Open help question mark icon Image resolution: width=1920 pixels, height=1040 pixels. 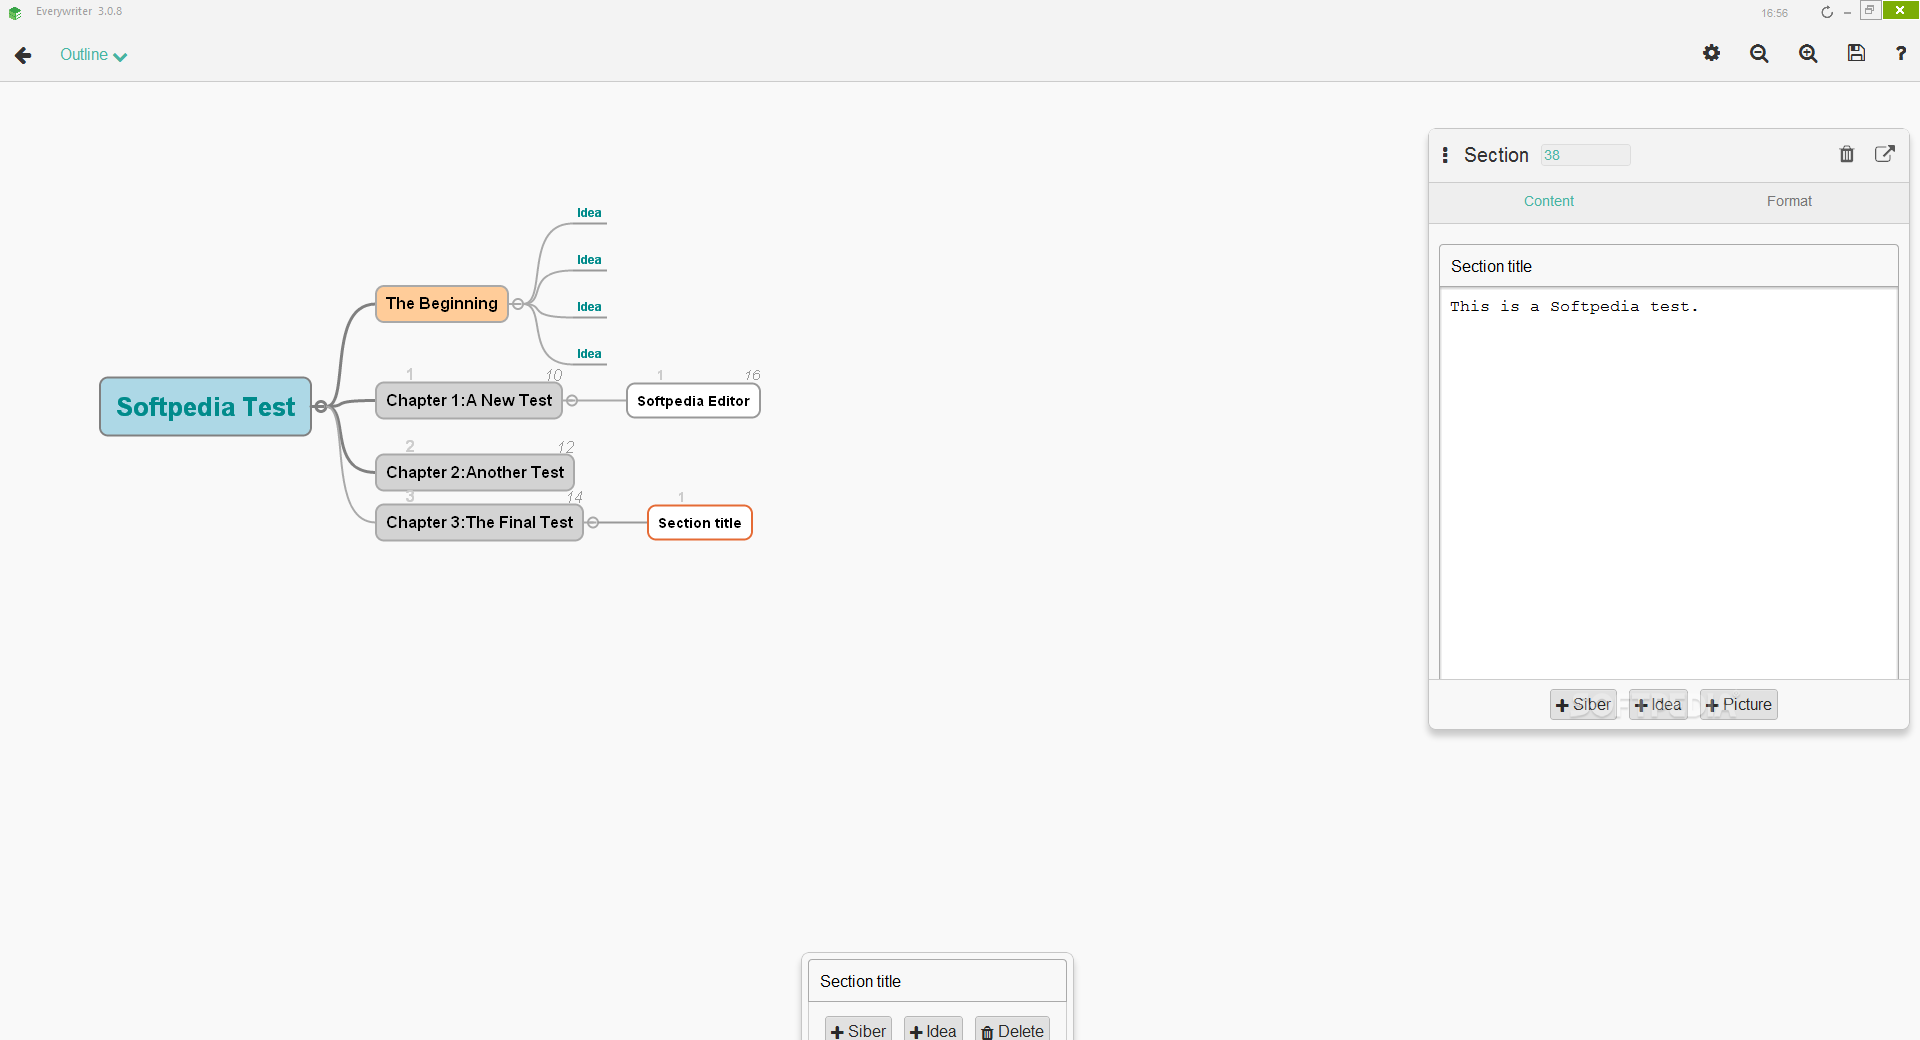coord(1901,54)
